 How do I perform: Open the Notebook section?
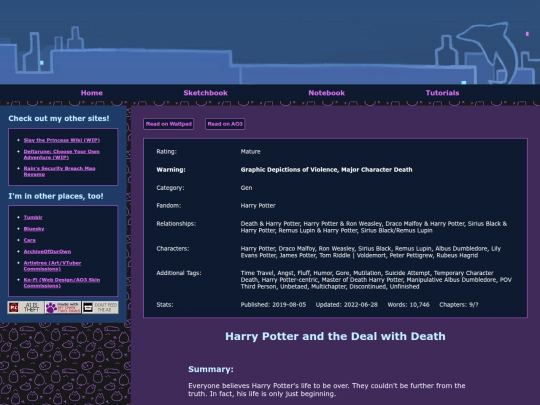point(326,93)
